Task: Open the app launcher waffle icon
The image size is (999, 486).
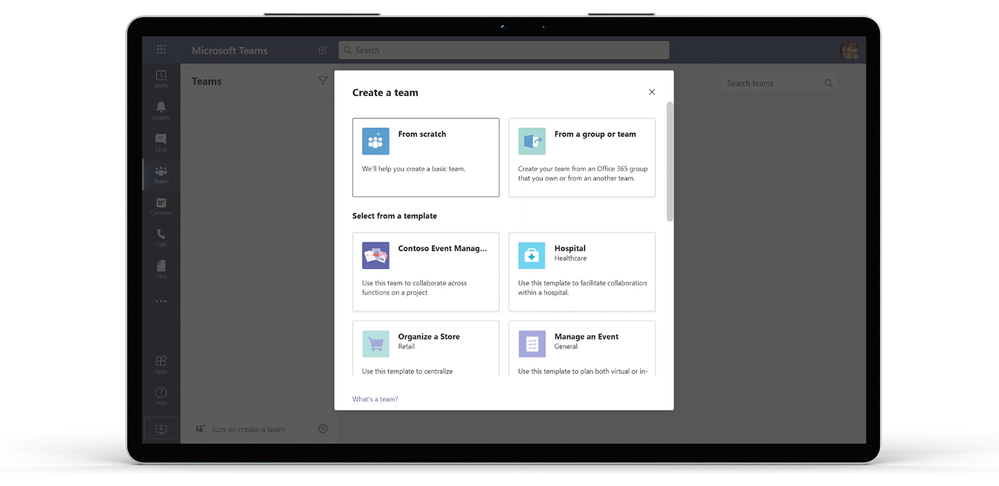Action: (x=161, y=50)
